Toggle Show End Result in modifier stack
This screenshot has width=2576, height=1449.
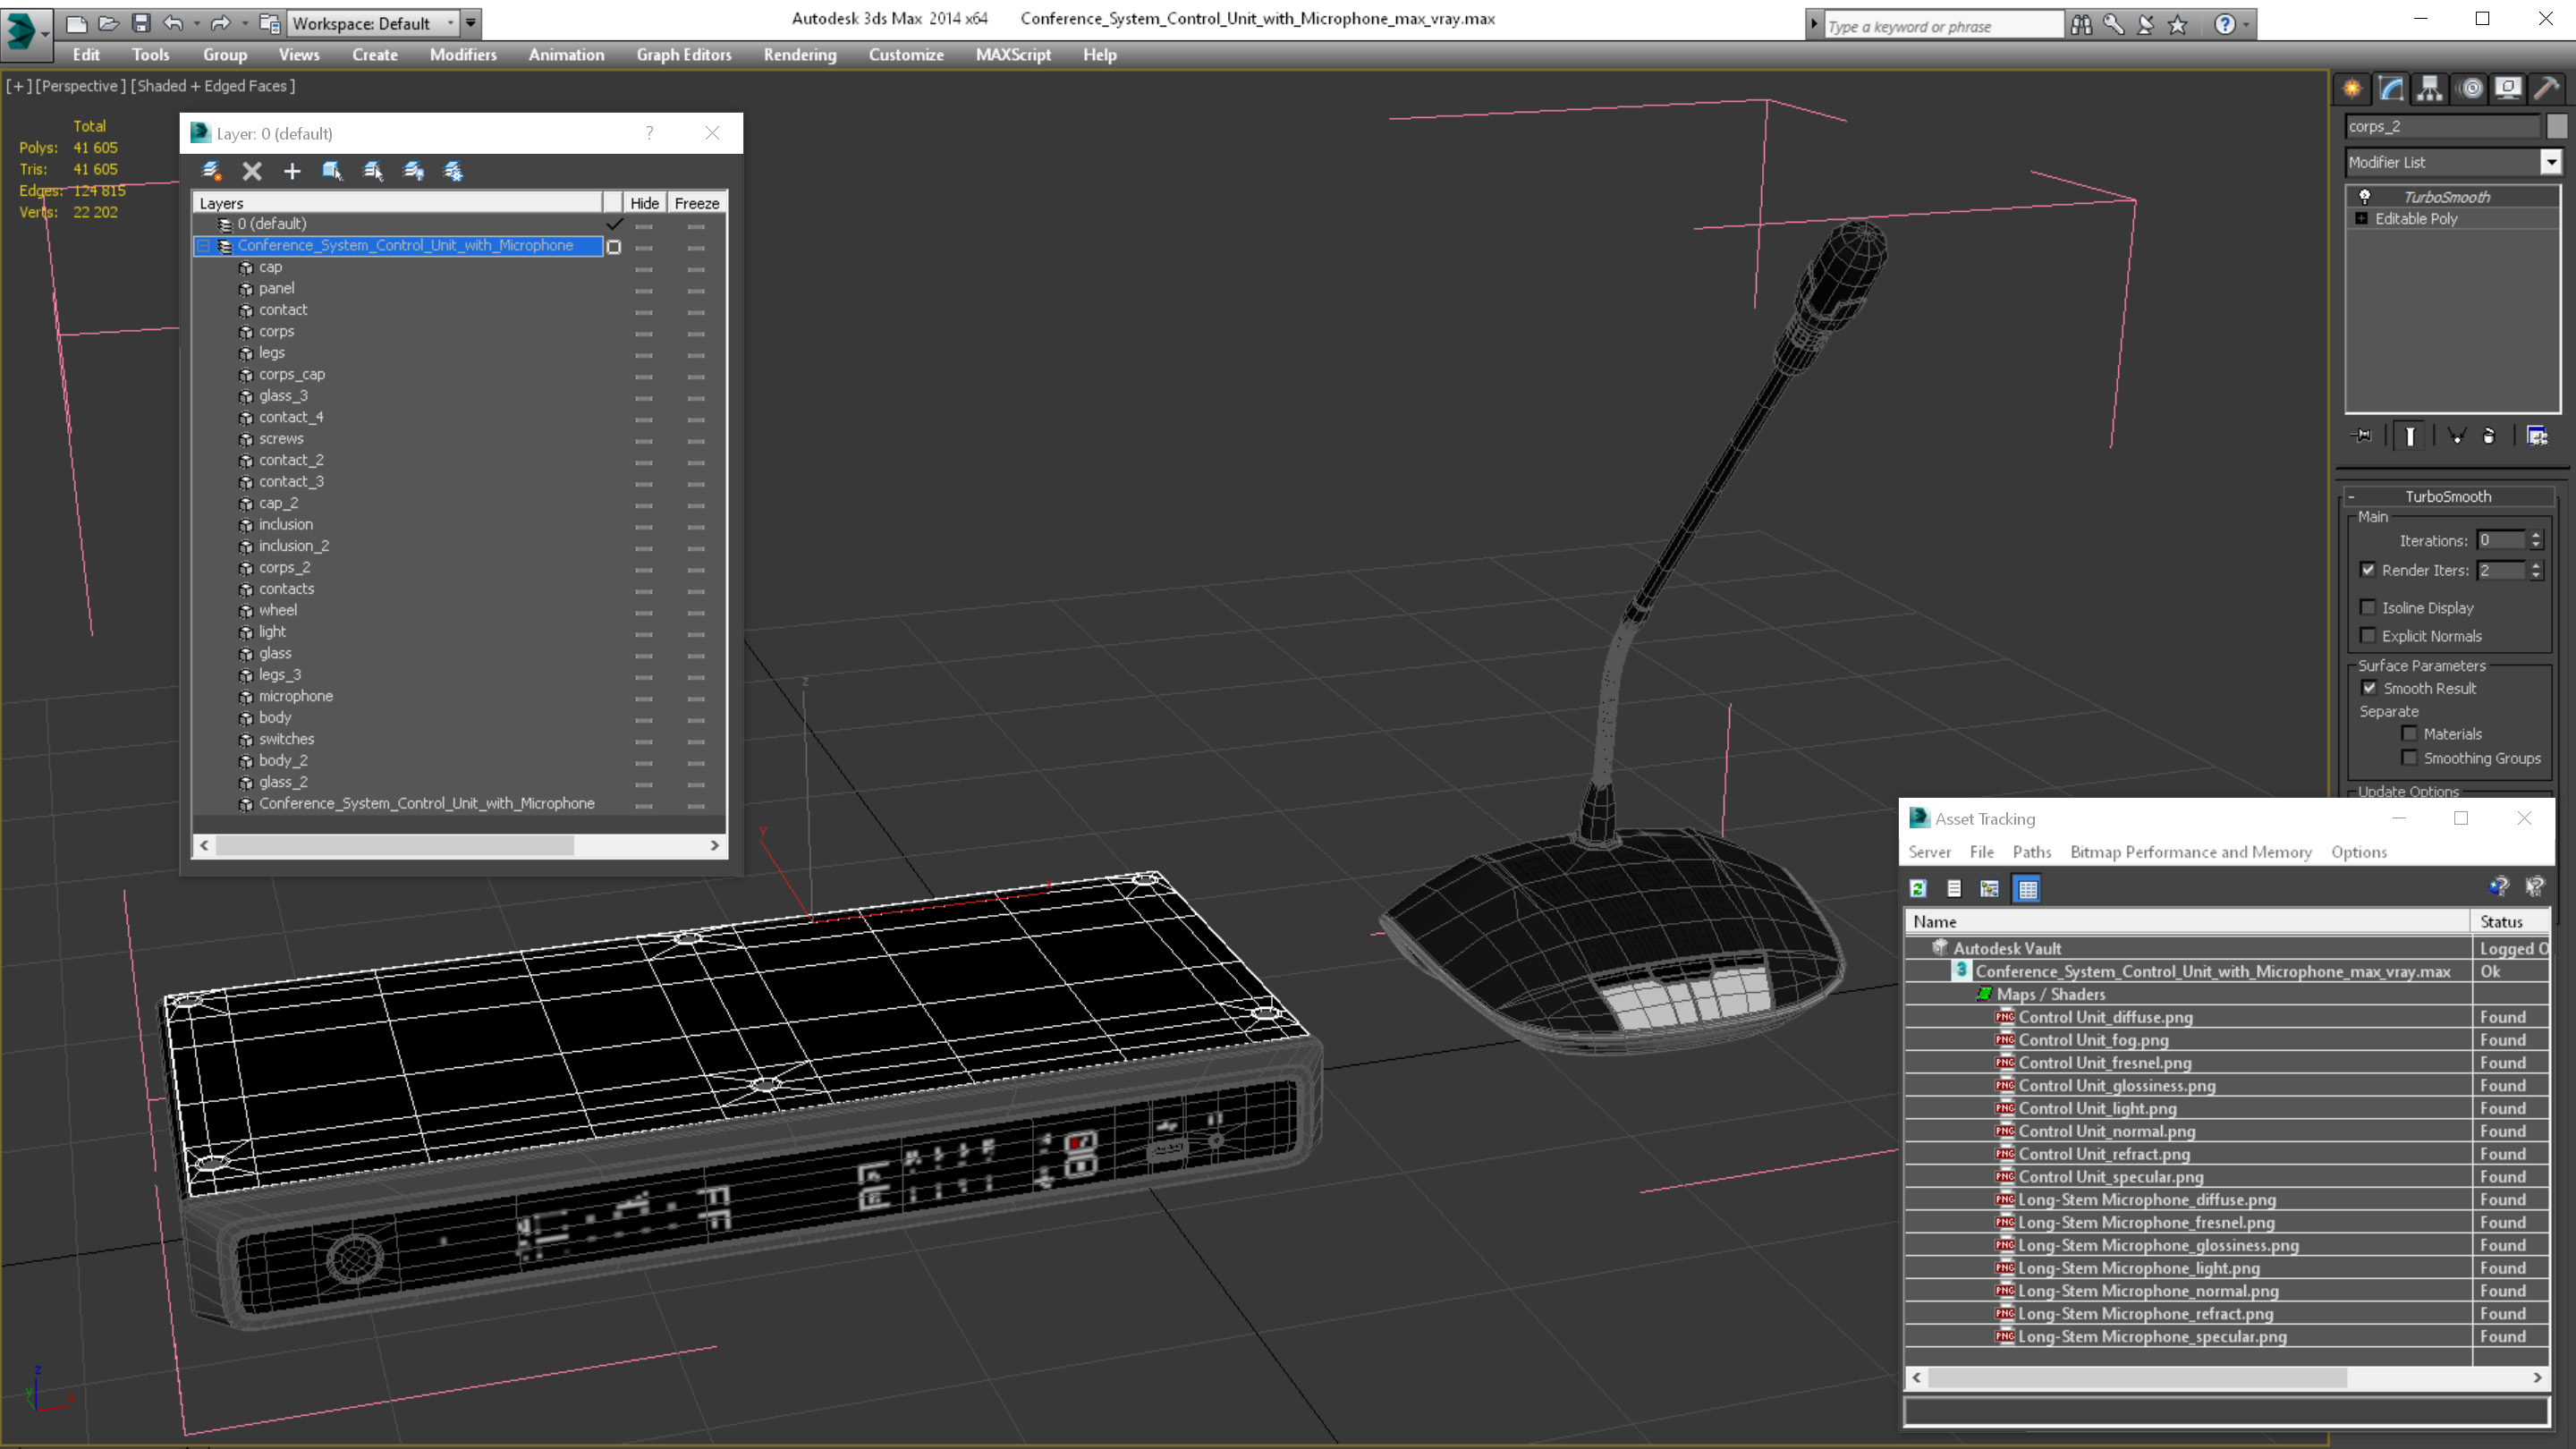[2410, 436]
